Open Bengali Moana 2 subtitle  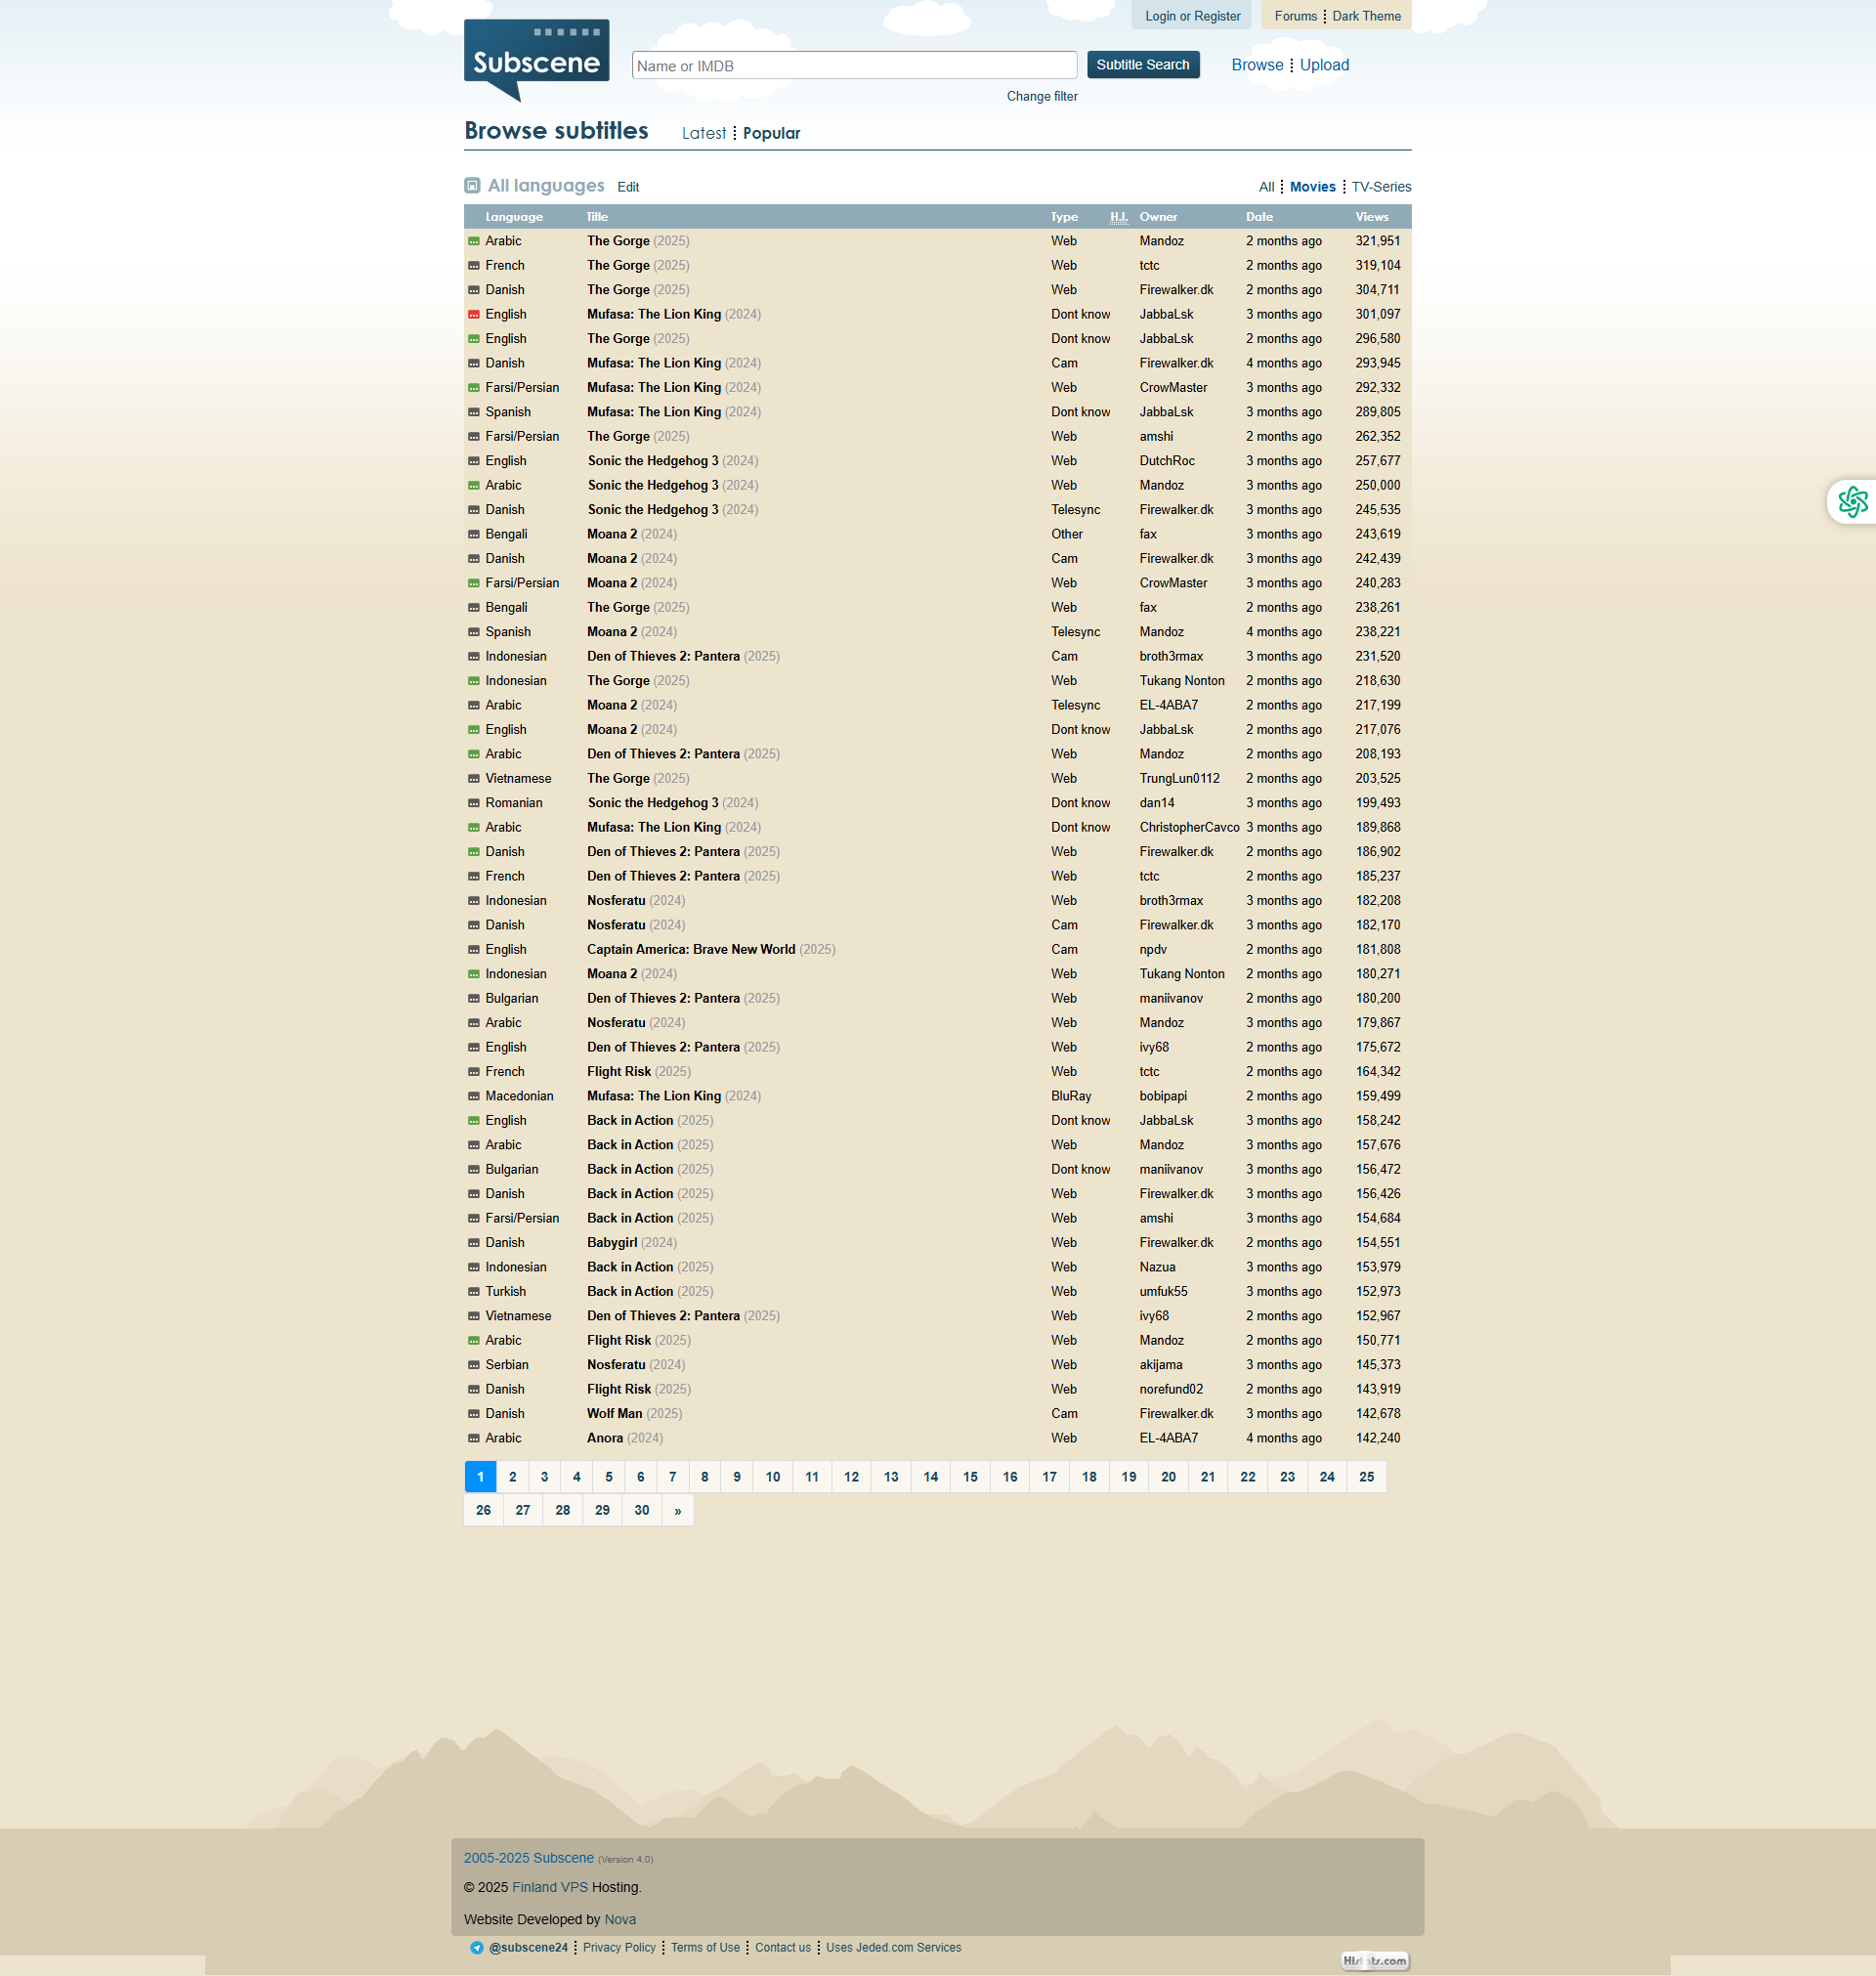pos(632,534)
